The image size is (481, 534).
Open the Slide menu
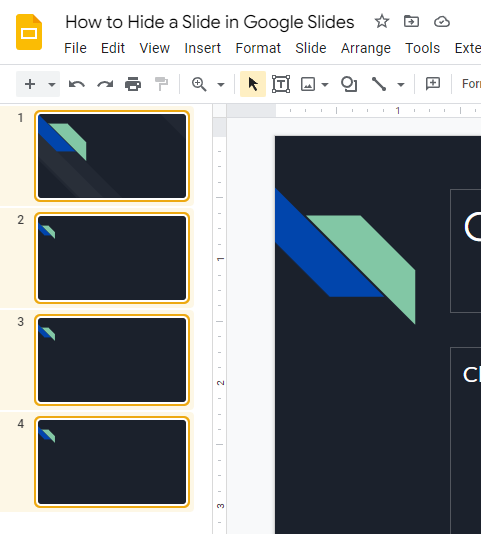click(311, 48)
